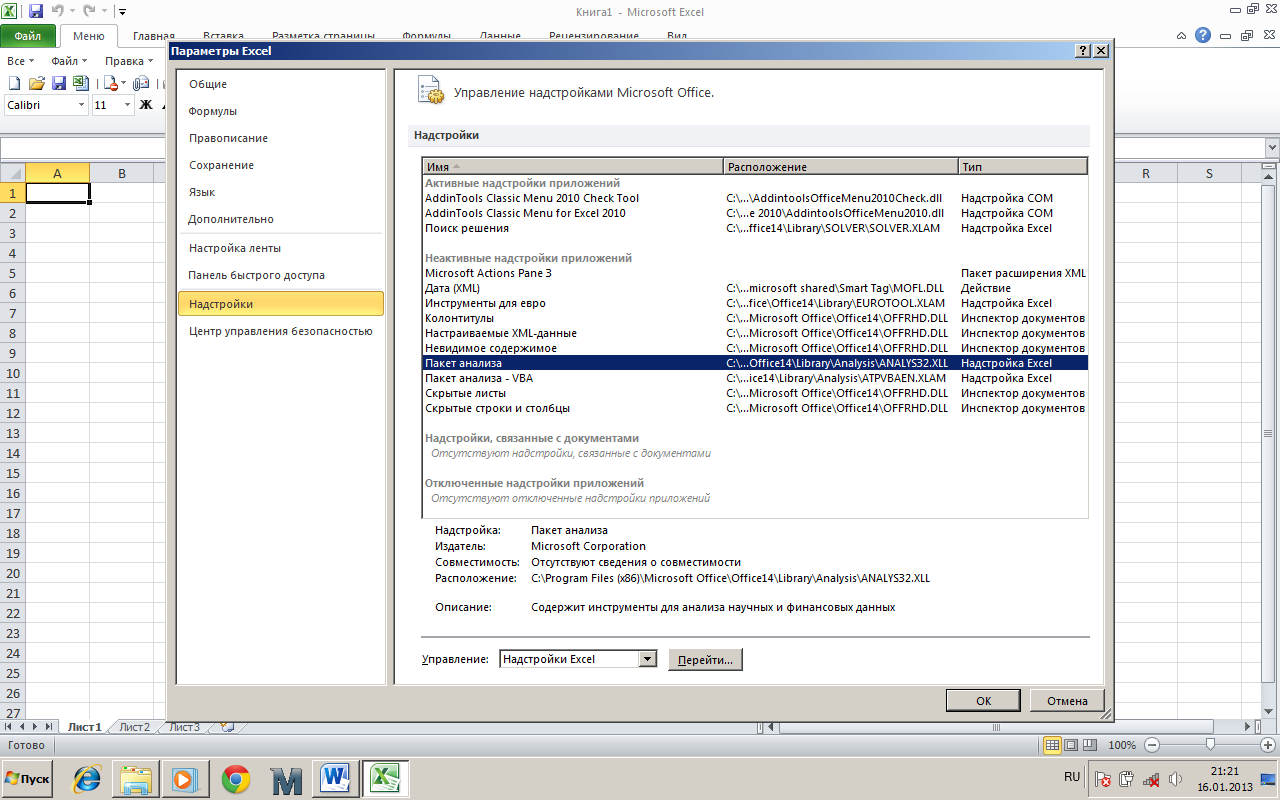Select the Центр управления безопасностью category
Screen dimensions: 1280x800
point(280,331)
